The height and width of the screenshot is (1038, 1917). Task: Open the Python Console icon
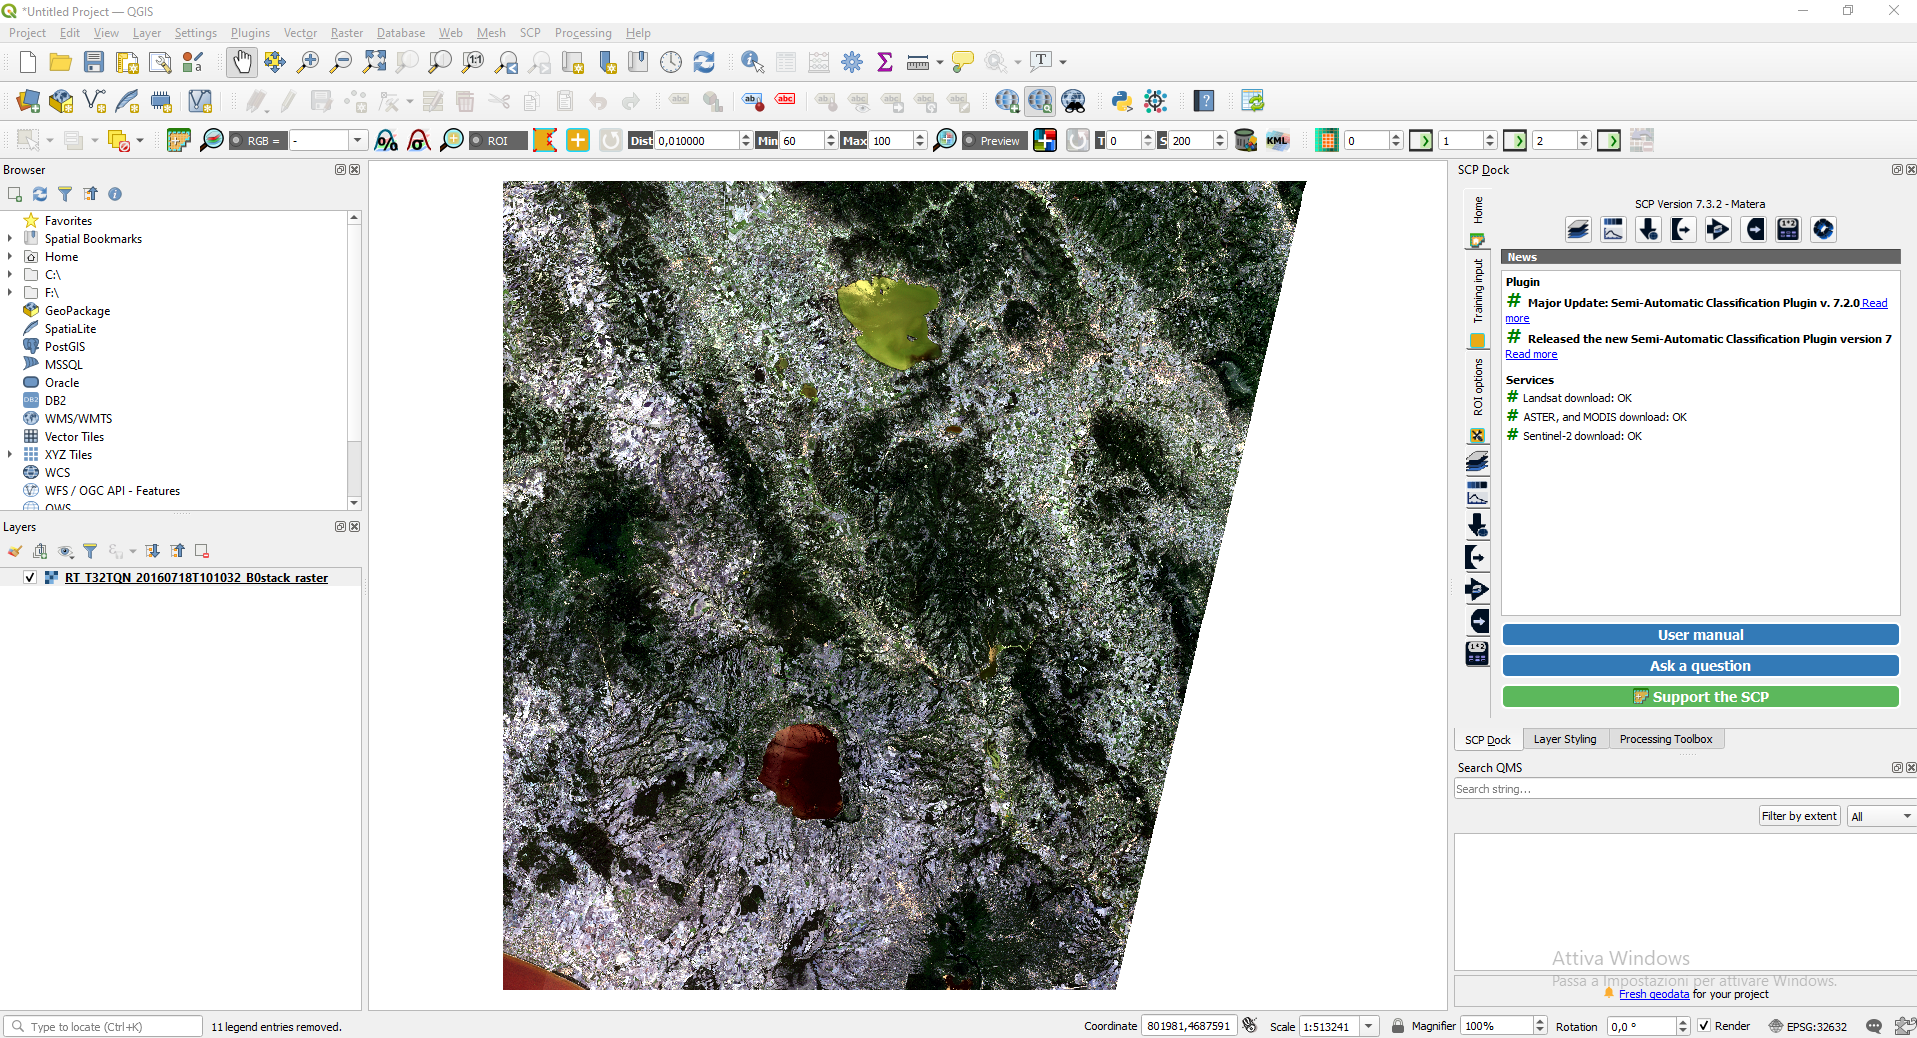pos(1122,101)
